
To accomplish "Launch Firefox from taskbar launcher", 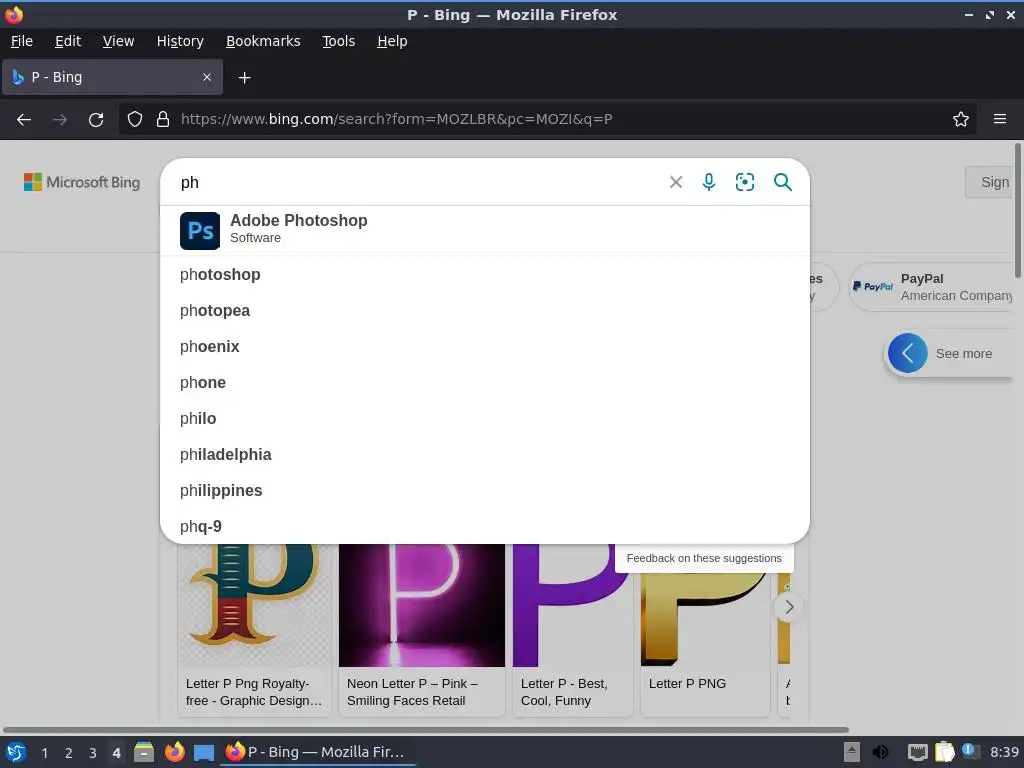I will (174, 752).
